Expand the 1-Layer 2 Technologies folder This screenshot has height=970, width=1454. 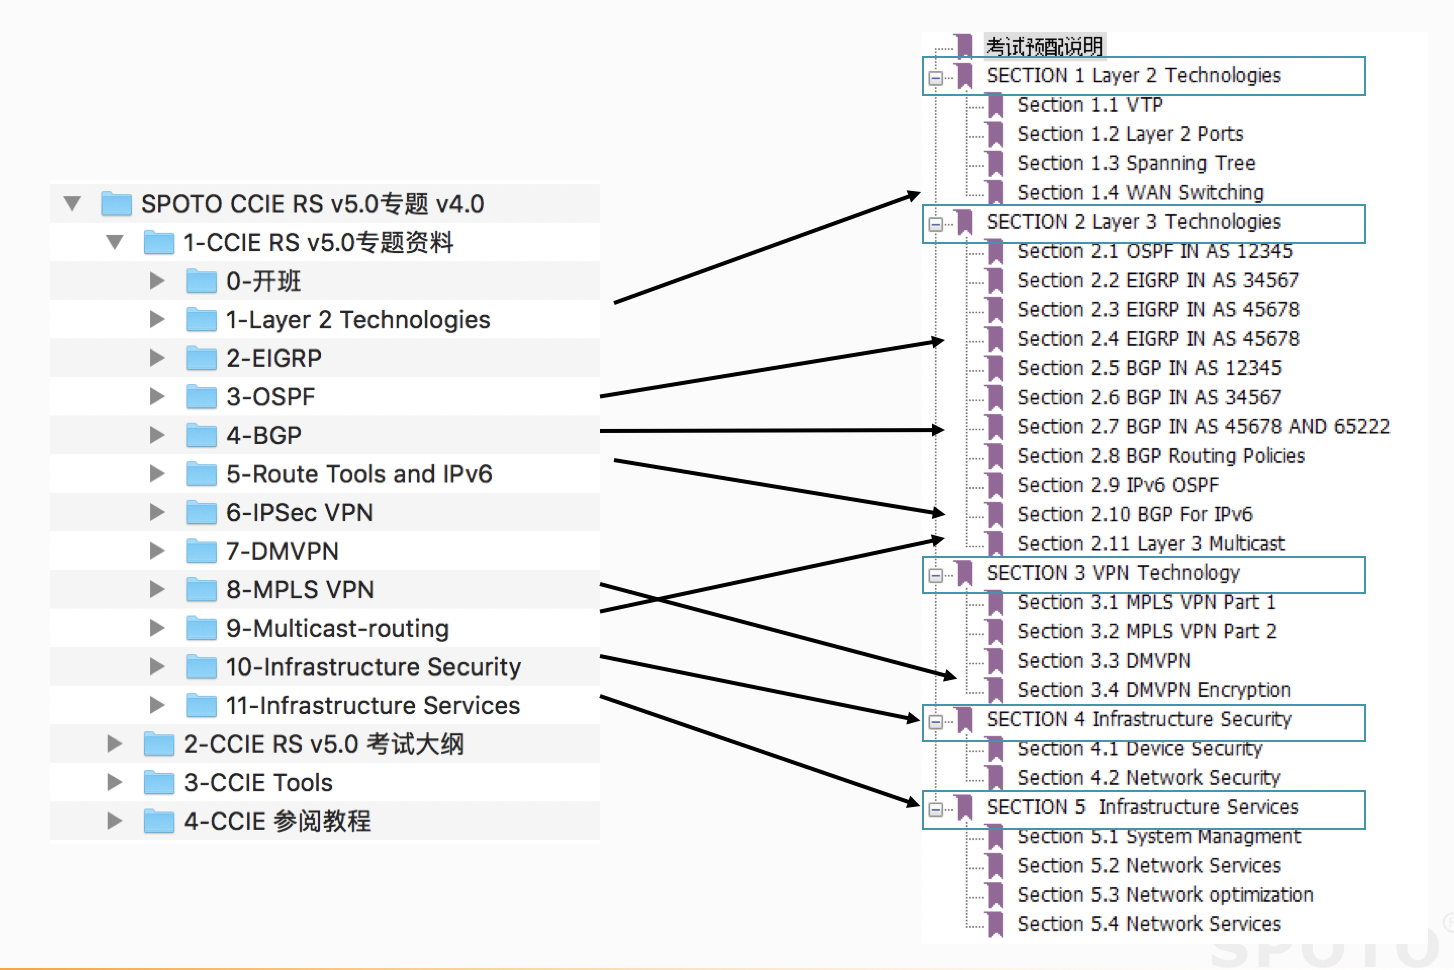[x=157, y=320]
